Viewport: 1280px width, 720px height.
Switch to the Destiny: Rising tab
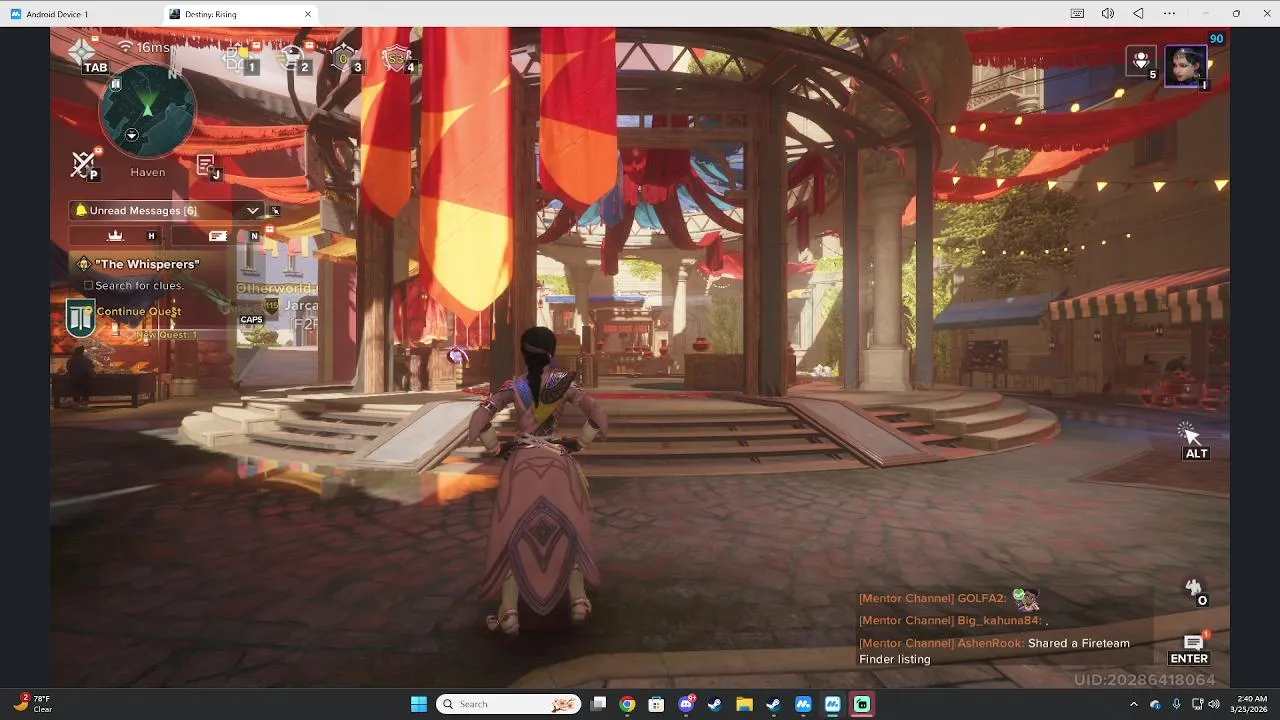tap(240, 14)
